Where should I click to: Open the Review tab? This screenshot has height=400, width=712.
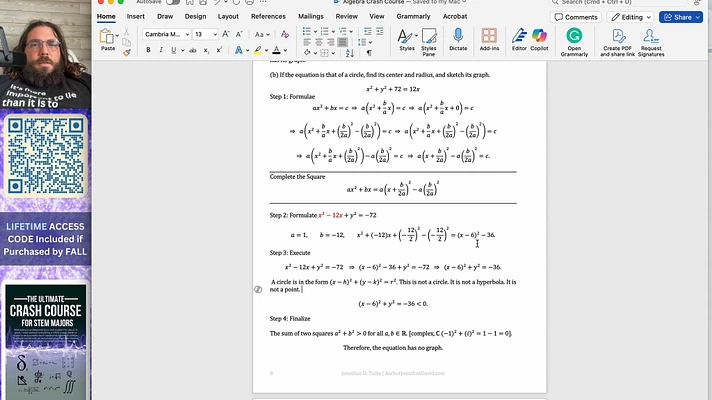346,16
